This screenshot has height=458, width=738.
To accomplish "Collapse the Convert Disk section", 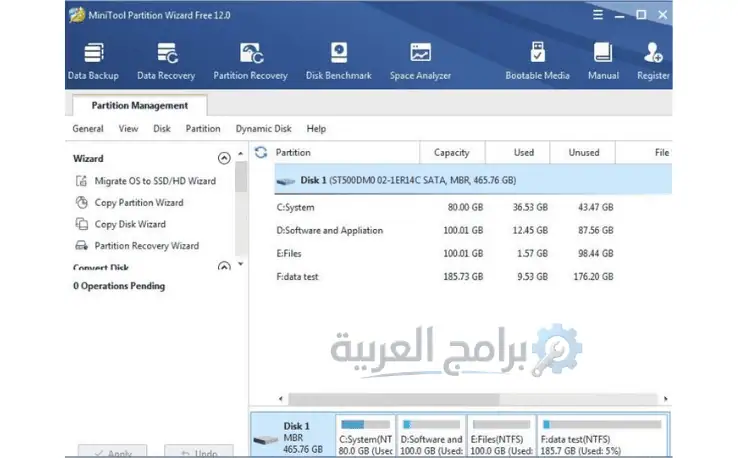I will 224,266.
